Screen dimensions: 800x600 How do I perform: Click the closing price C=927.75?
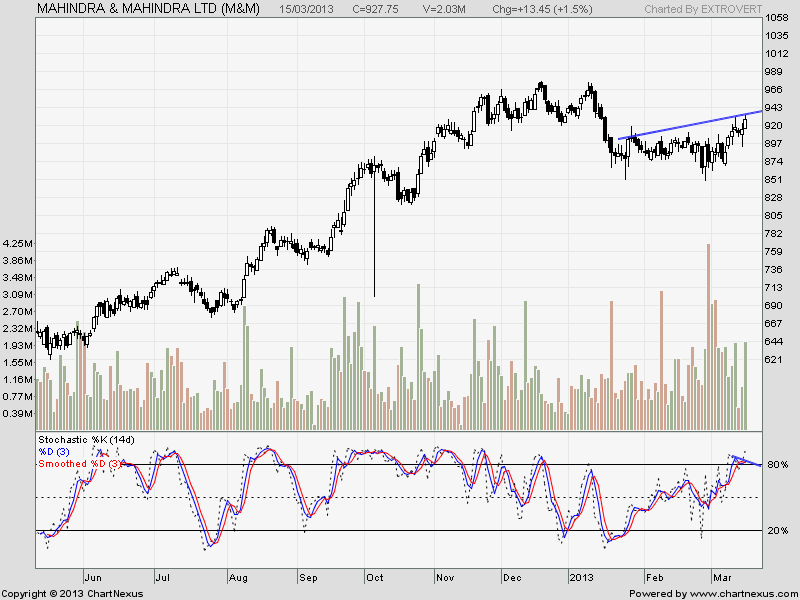point(376,9)
